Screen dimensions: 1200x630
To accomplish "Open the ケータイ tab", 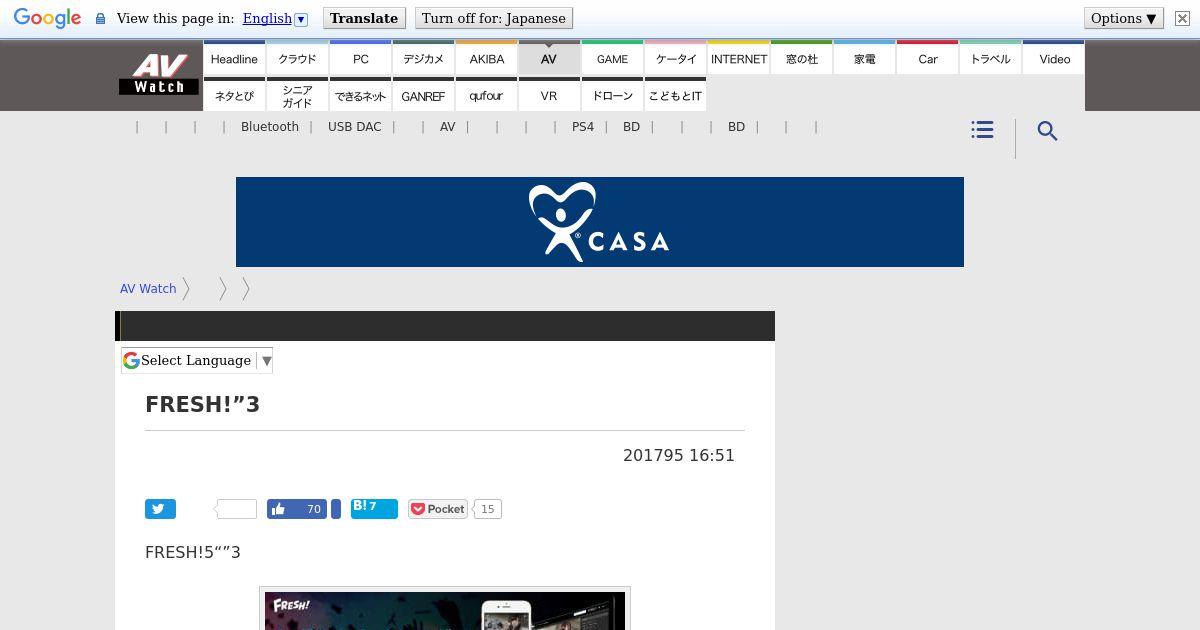I will coord(676,58).
